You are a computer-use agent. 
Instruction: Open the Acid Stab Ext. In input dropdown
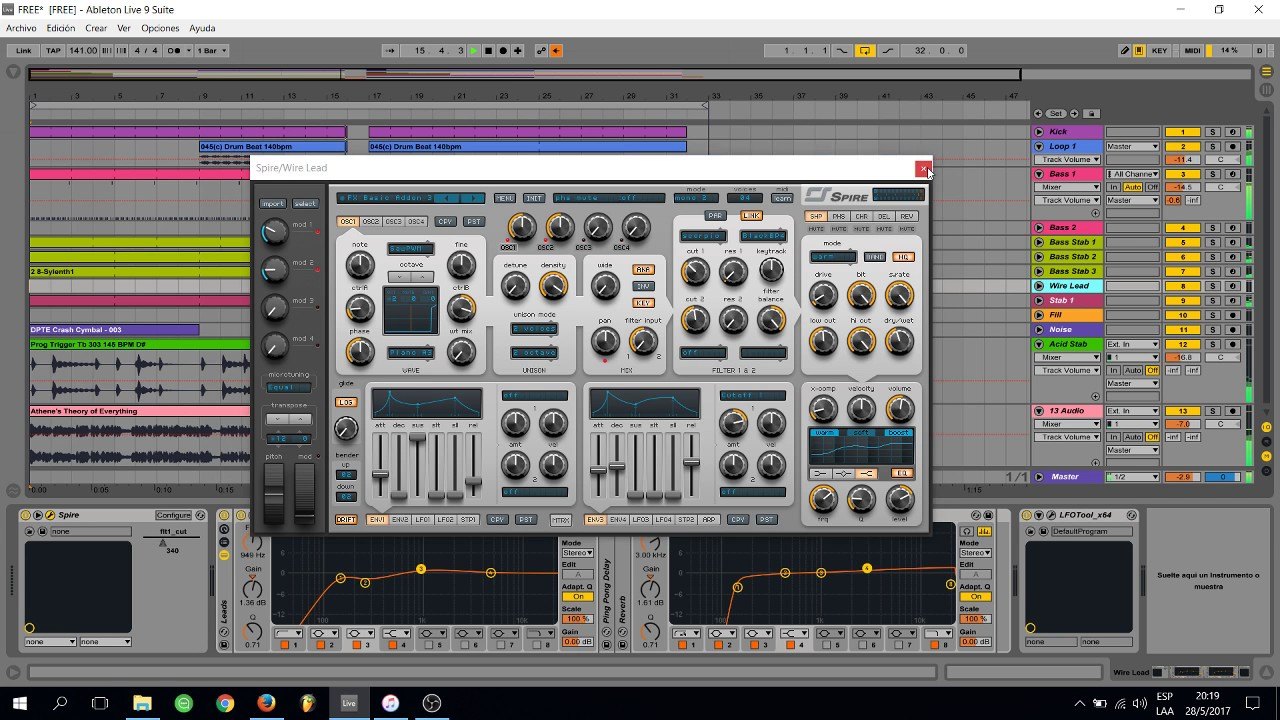coord(1132,344)
